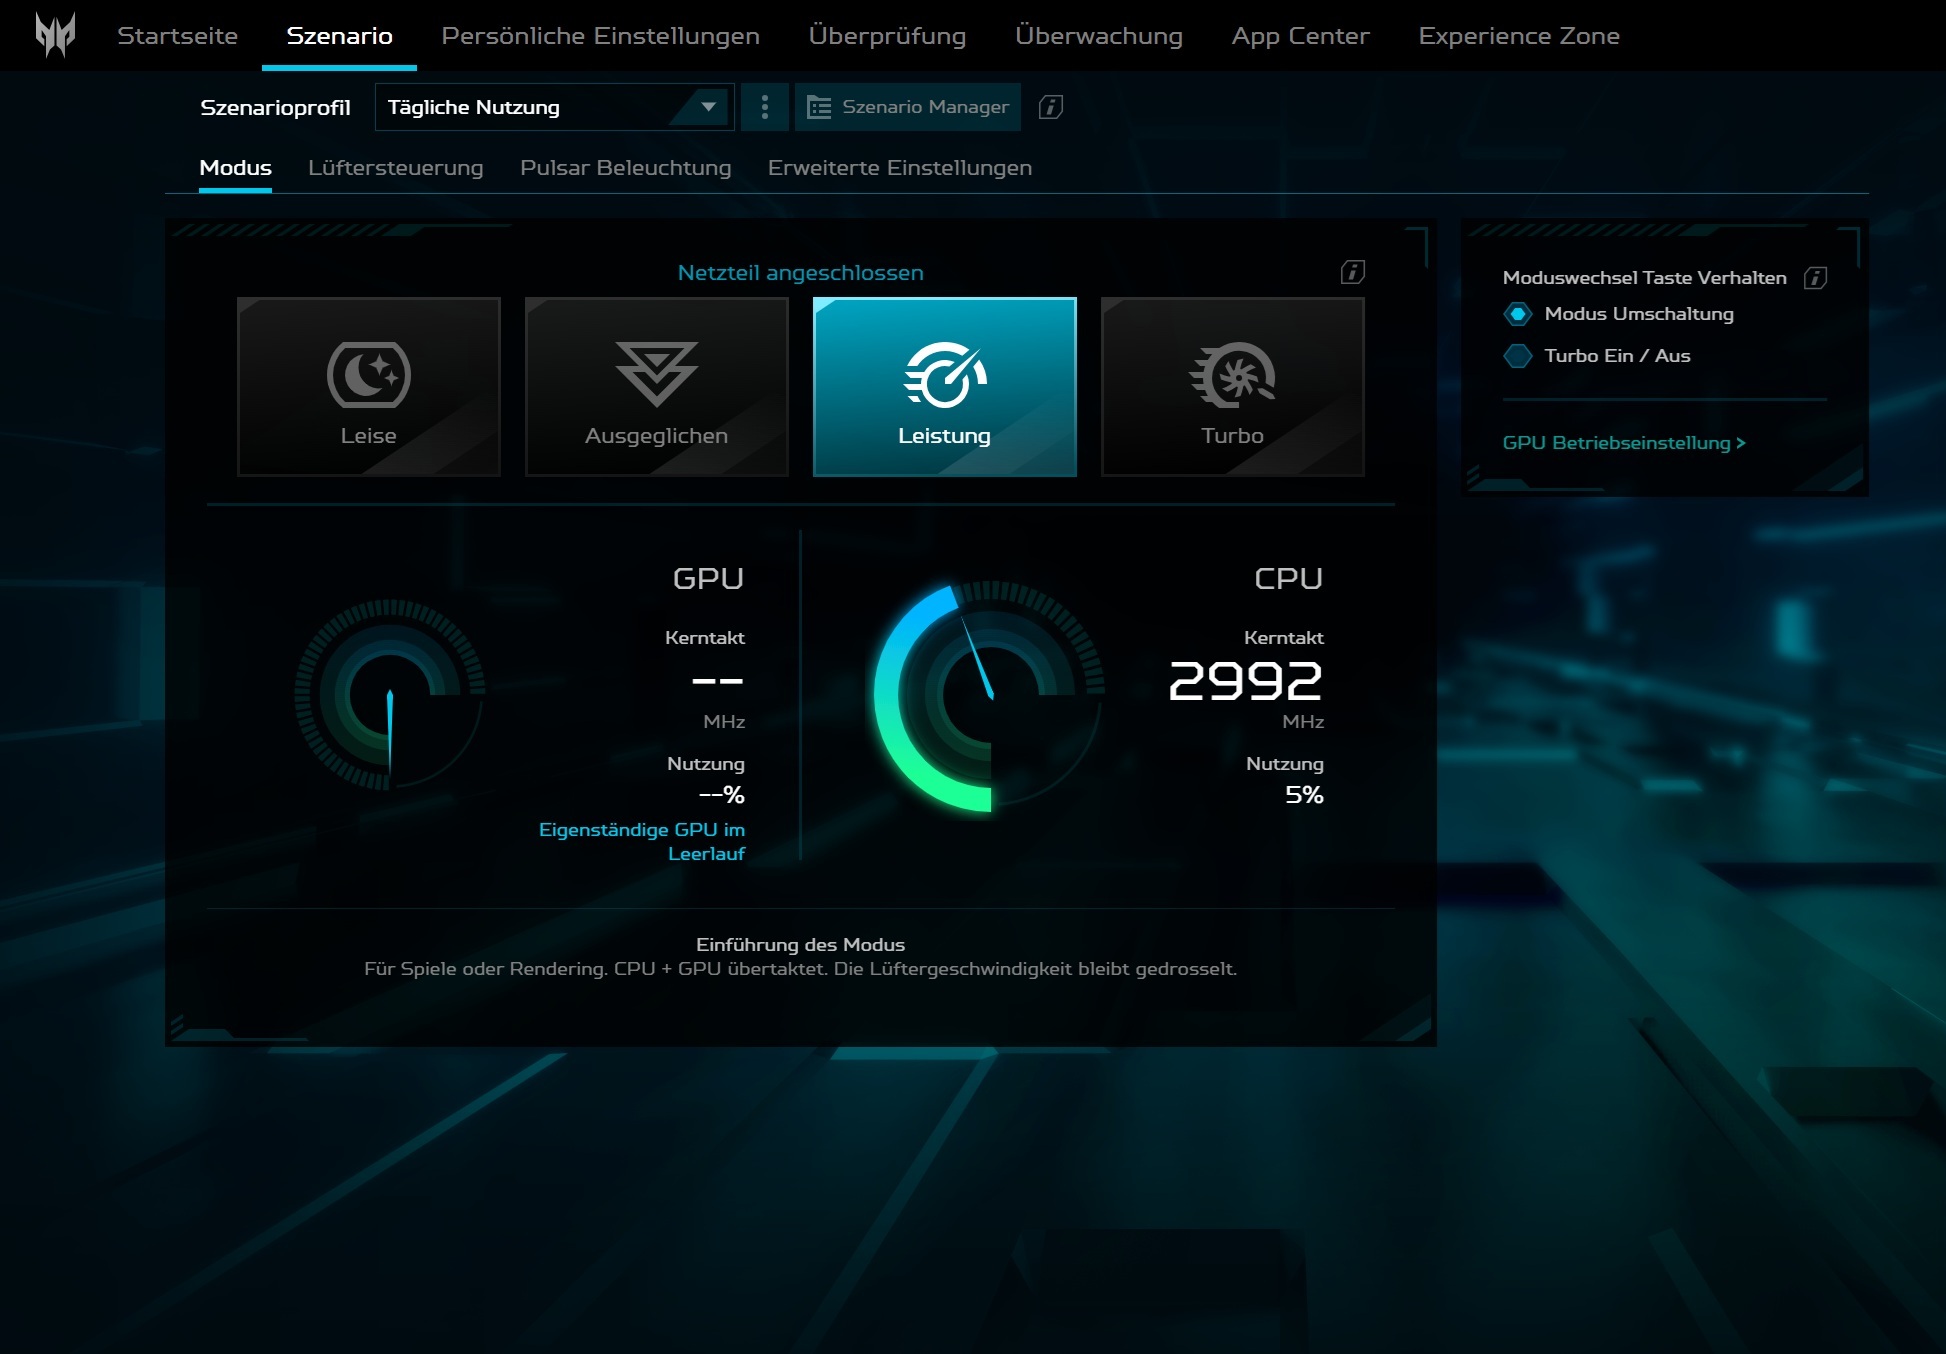Open the Pulsar Beleuchtung tab
Viewport: 1946px width, 1354px height.
pos(625,168)
